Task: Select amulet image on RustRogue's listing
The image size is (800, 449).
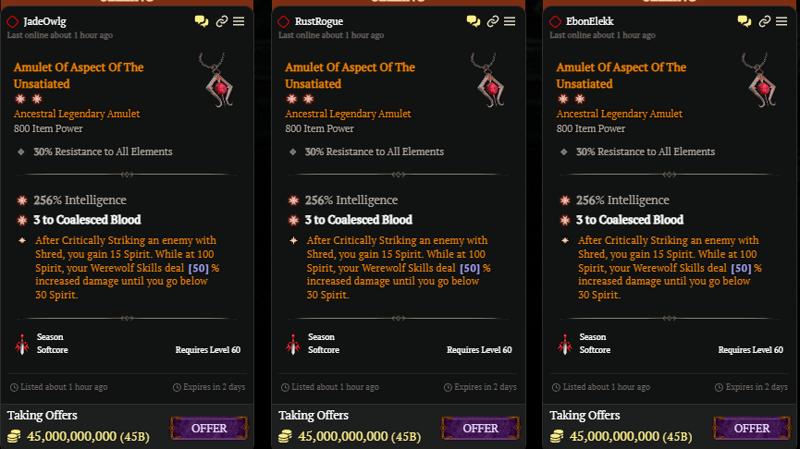Action: pos(489,80)
